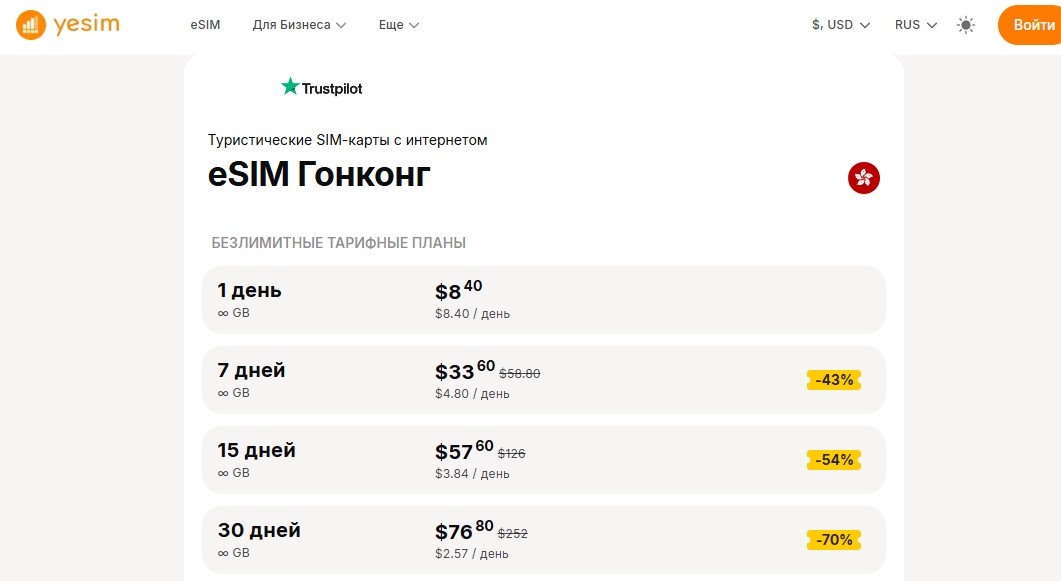Open the USD currency dropdown
Image resolution: width=1061 pixels, height=581 pixels.
840,25
